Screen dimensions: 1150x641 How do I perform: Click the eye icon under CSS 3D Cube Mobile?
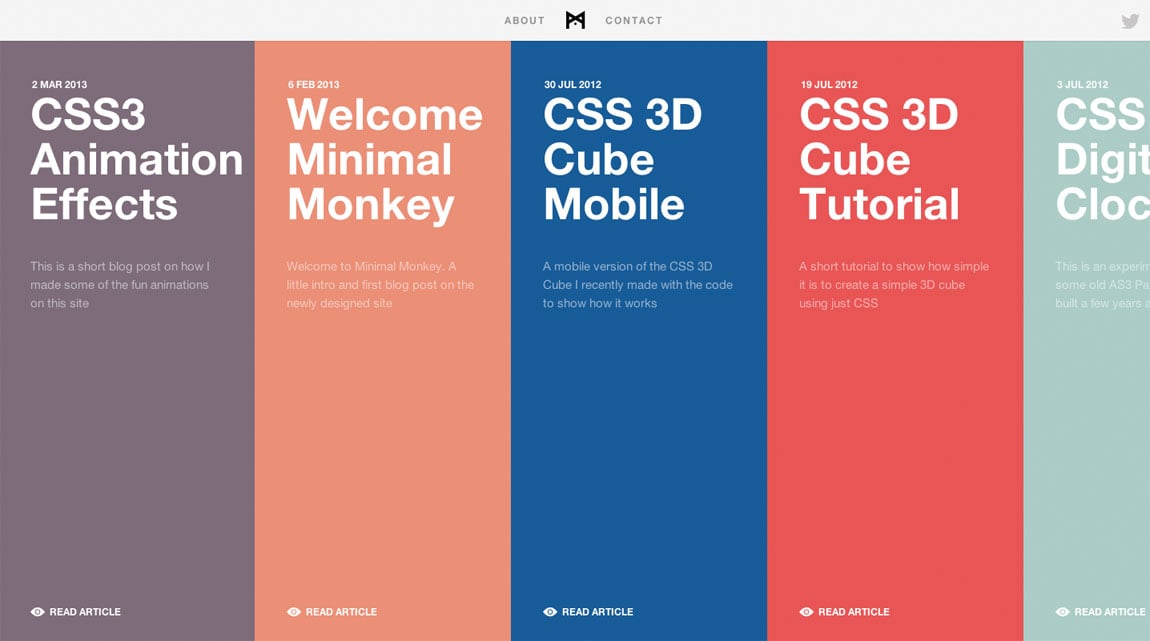pos(549,611)
